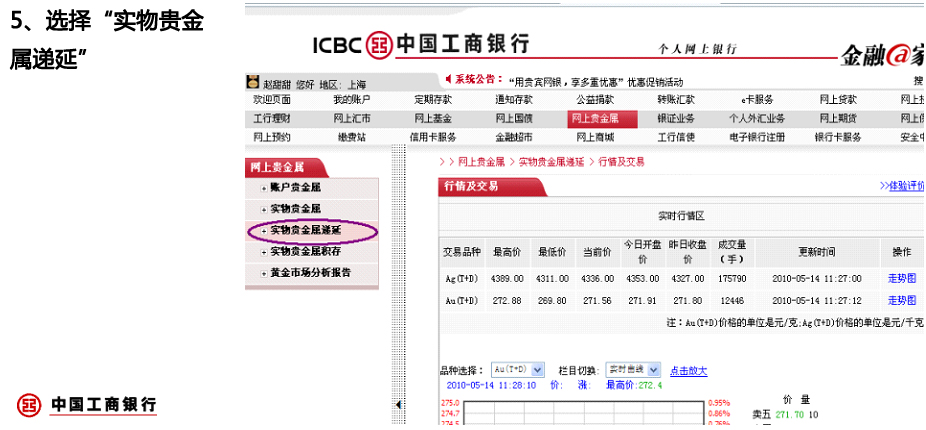This screenshot has height=430, width=926.
Task: Click 网上贵金属 in the breadcrumb
Action: coord(481,162)
